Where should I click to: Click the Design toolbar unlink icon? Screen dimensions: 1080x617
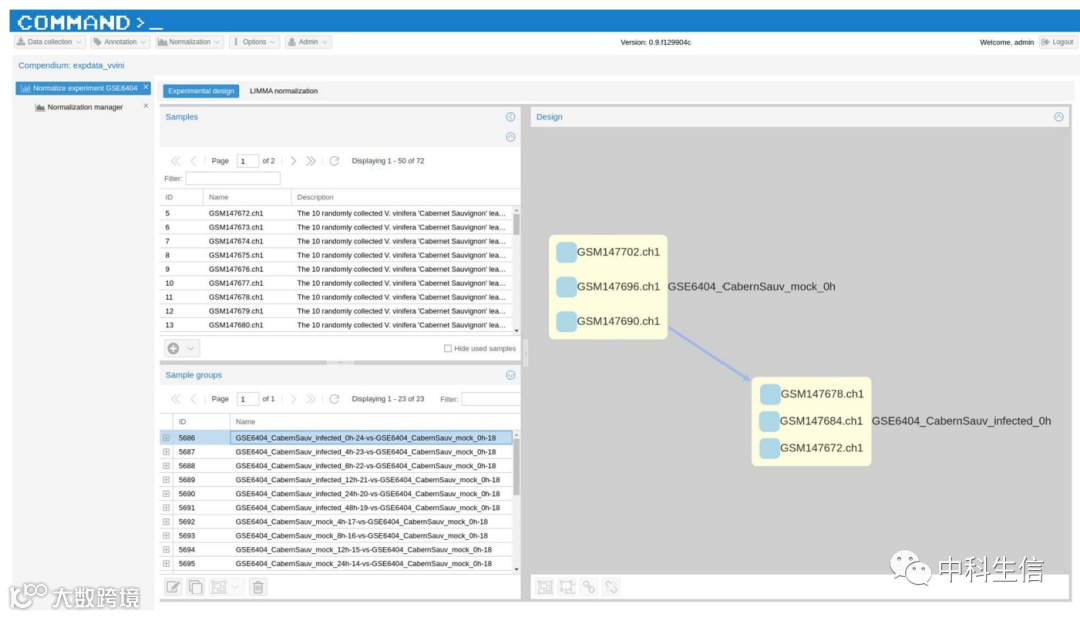[x=611, y=587]
